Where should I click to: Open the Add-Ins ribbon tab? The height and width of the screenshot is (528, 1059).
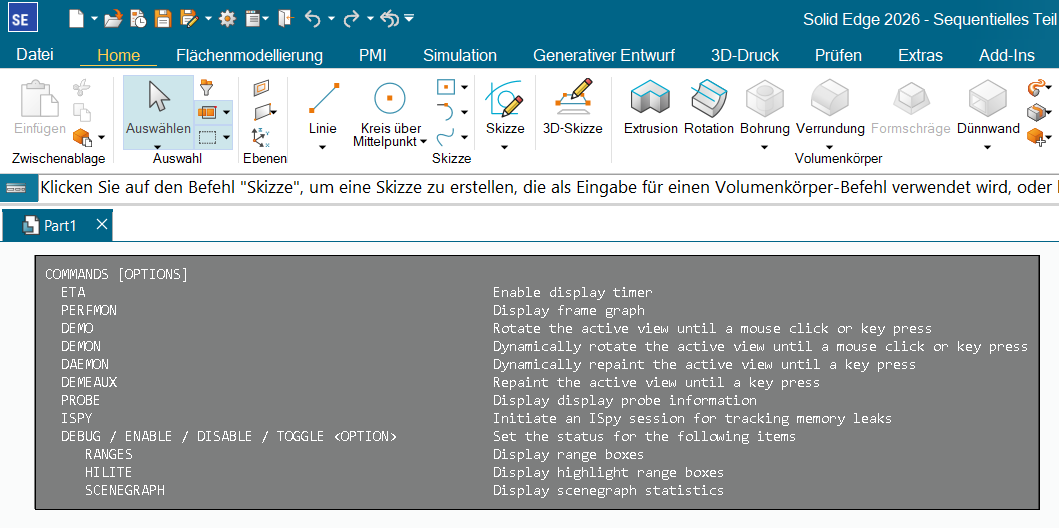click(x=1007, y=55)
